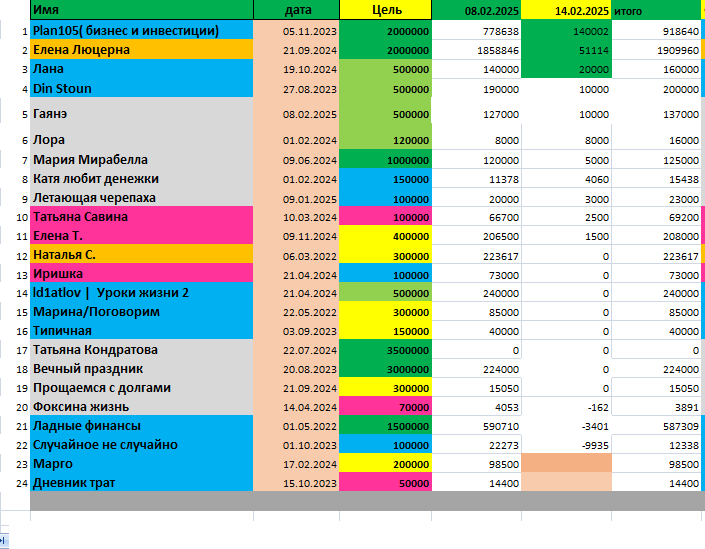
Task: Click the negative value -3401
Action: click(x=567, y=425)
